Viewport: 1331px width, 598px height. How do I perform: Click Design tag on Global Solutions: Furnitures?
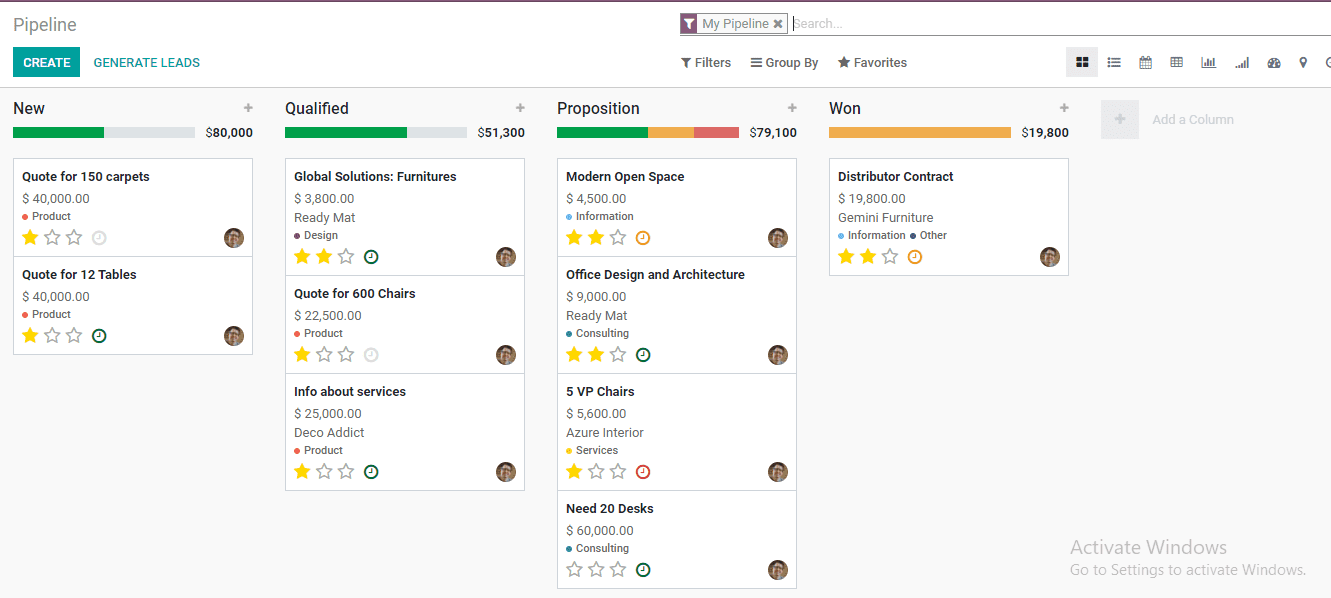pyautogui.click(x=316, y=236)
